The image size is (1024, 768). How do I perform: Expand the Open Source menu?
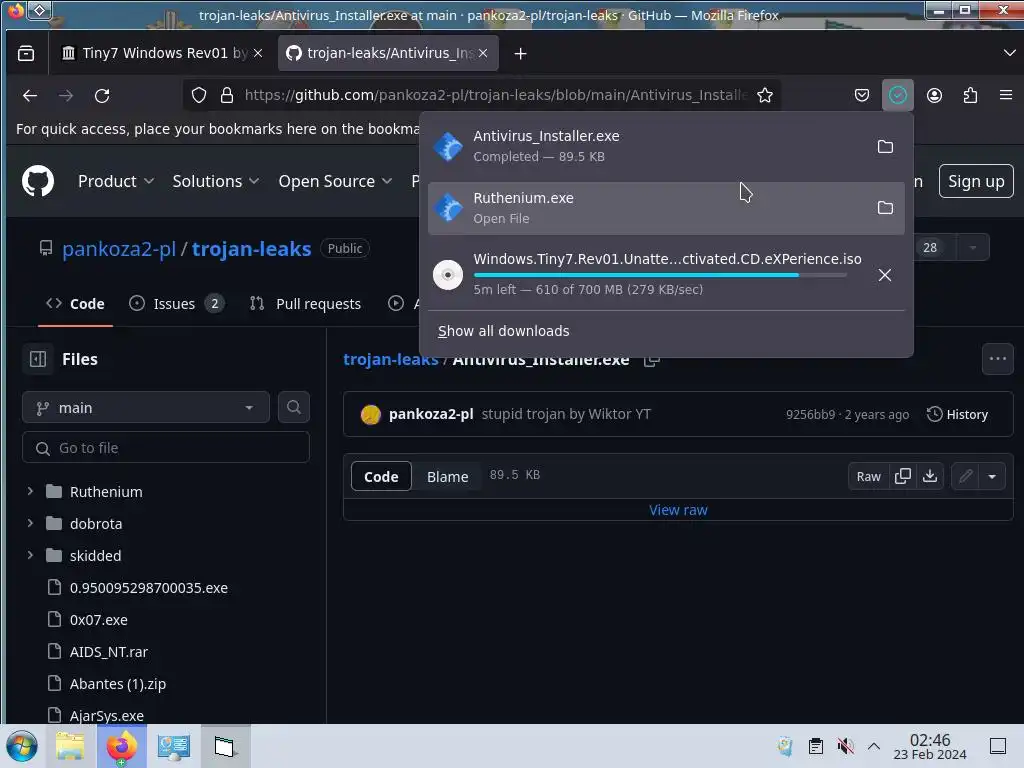[x=335, y=181]
